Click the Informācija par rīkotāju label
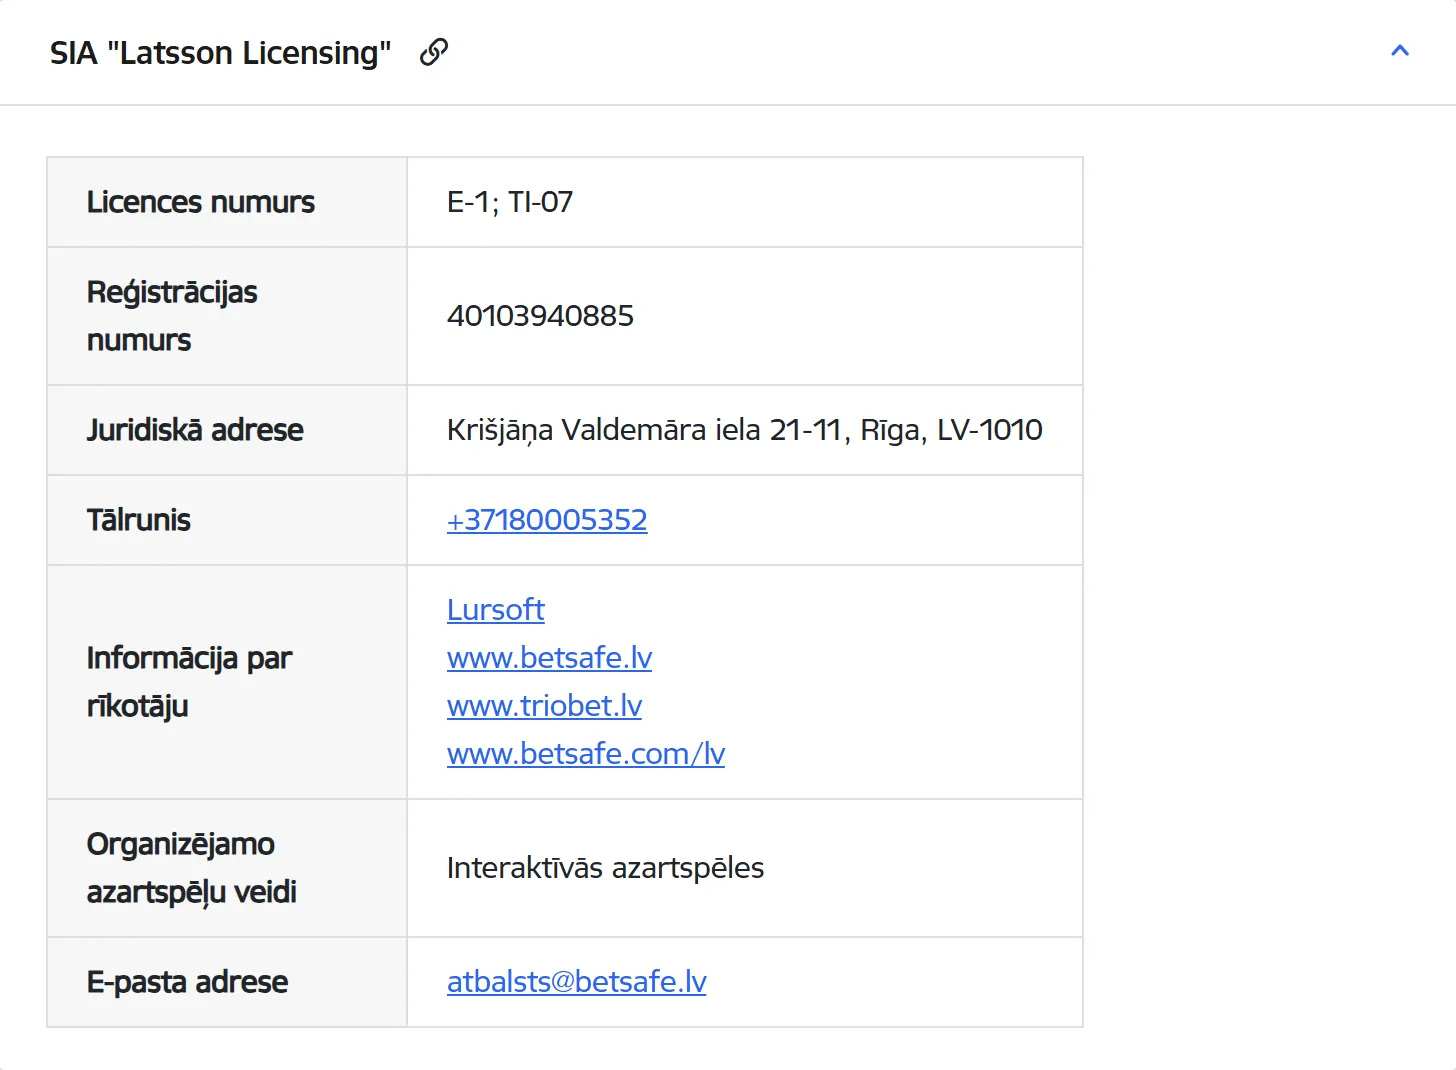The image size is (1456, 1070). click(189, 682)
